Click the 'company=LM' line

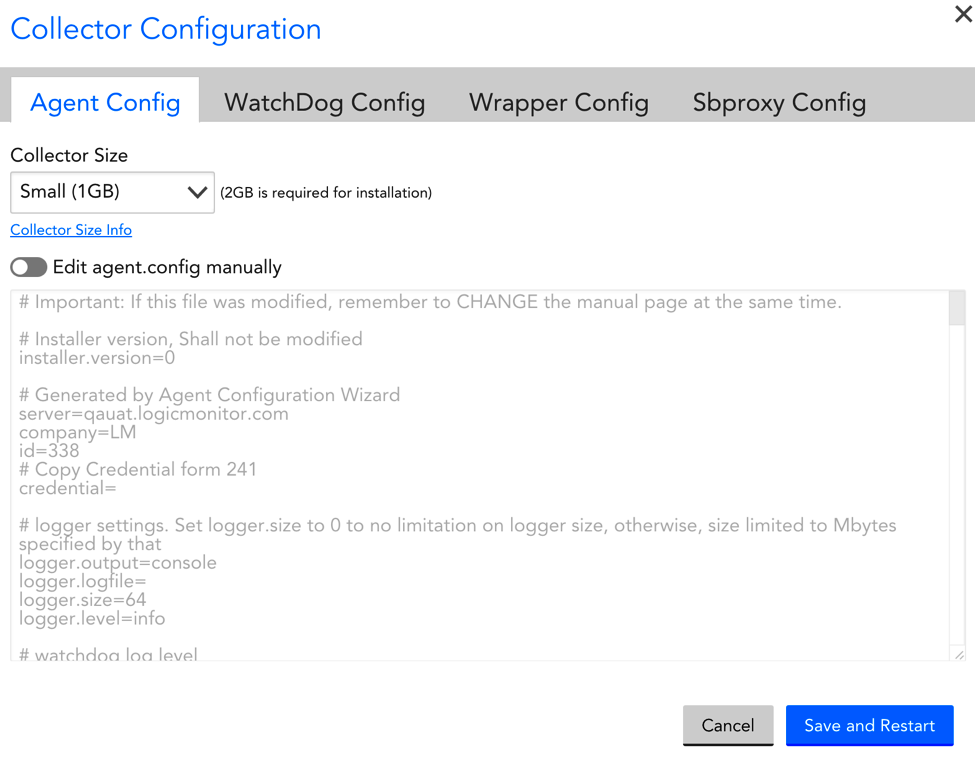(77, 432)
